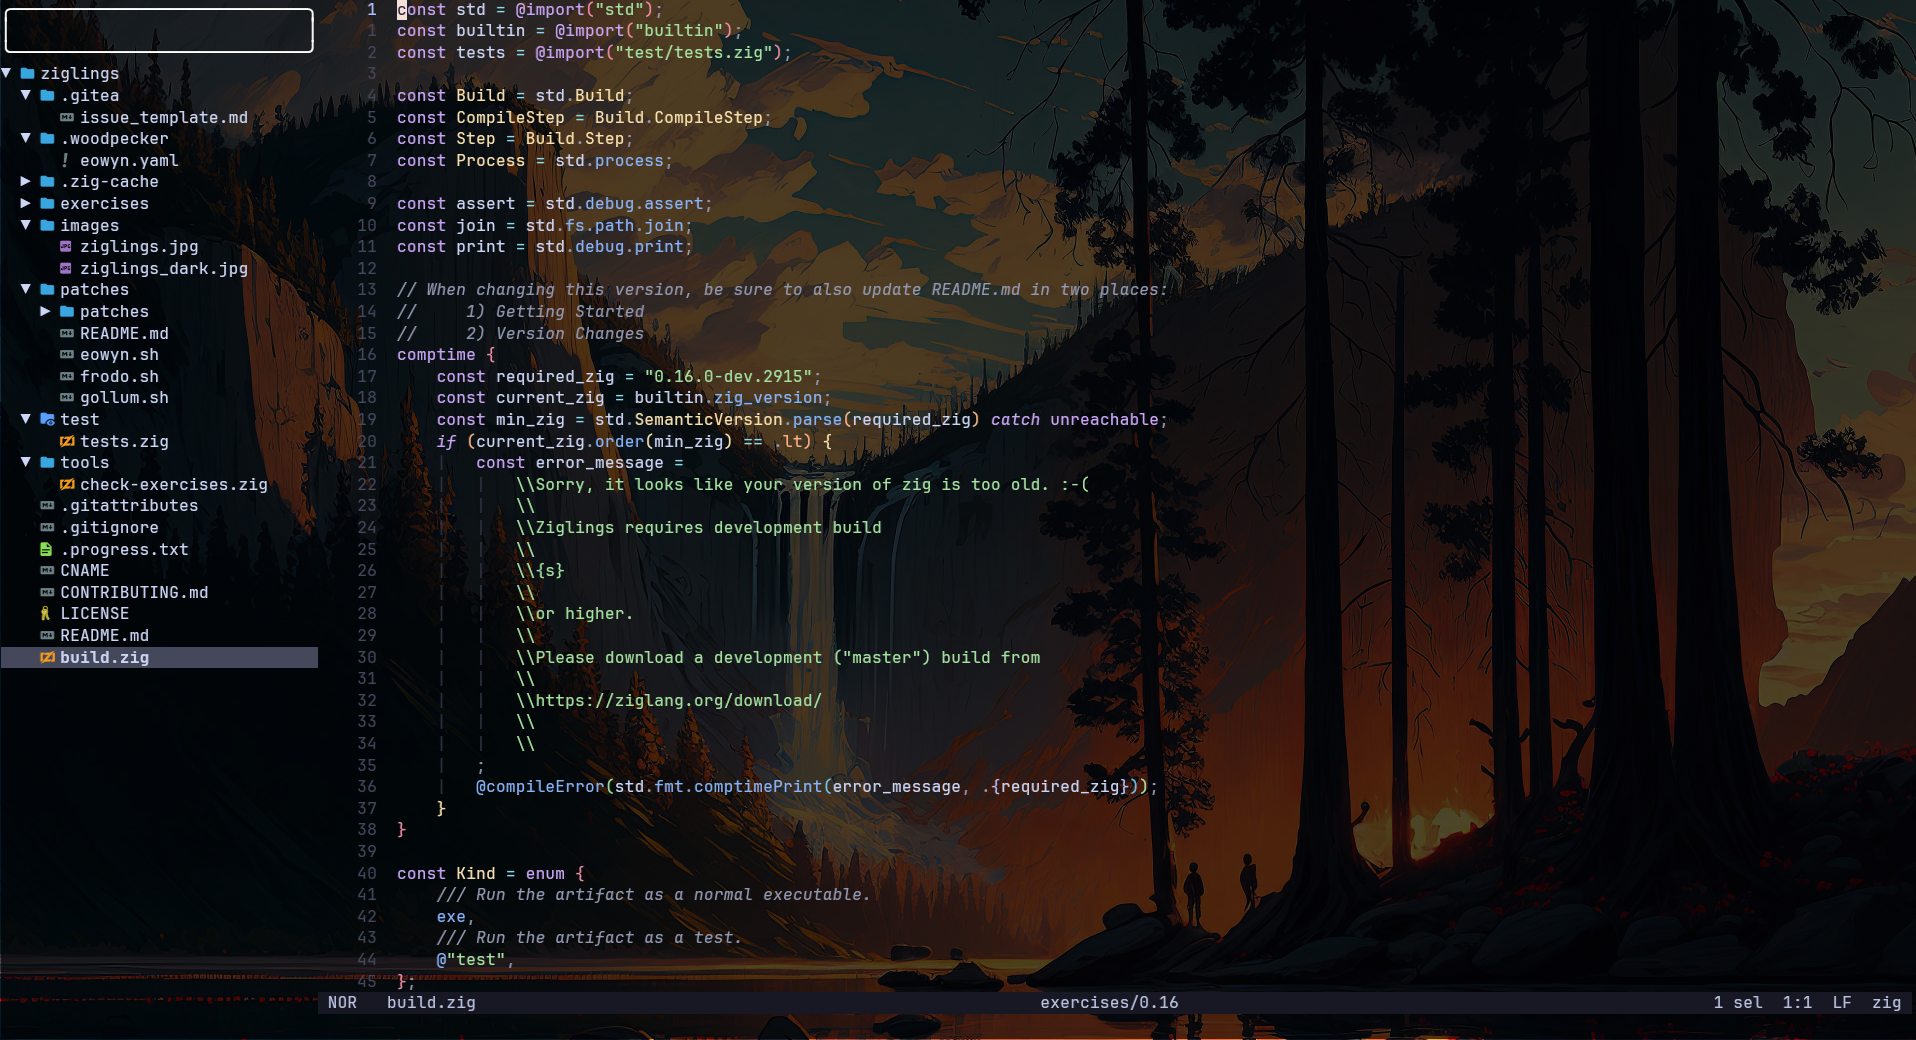This screenshot has height=1040, width=1916.
Task: Click the https://ziglang.org/download/ URL in code
Action: (678, 700)
